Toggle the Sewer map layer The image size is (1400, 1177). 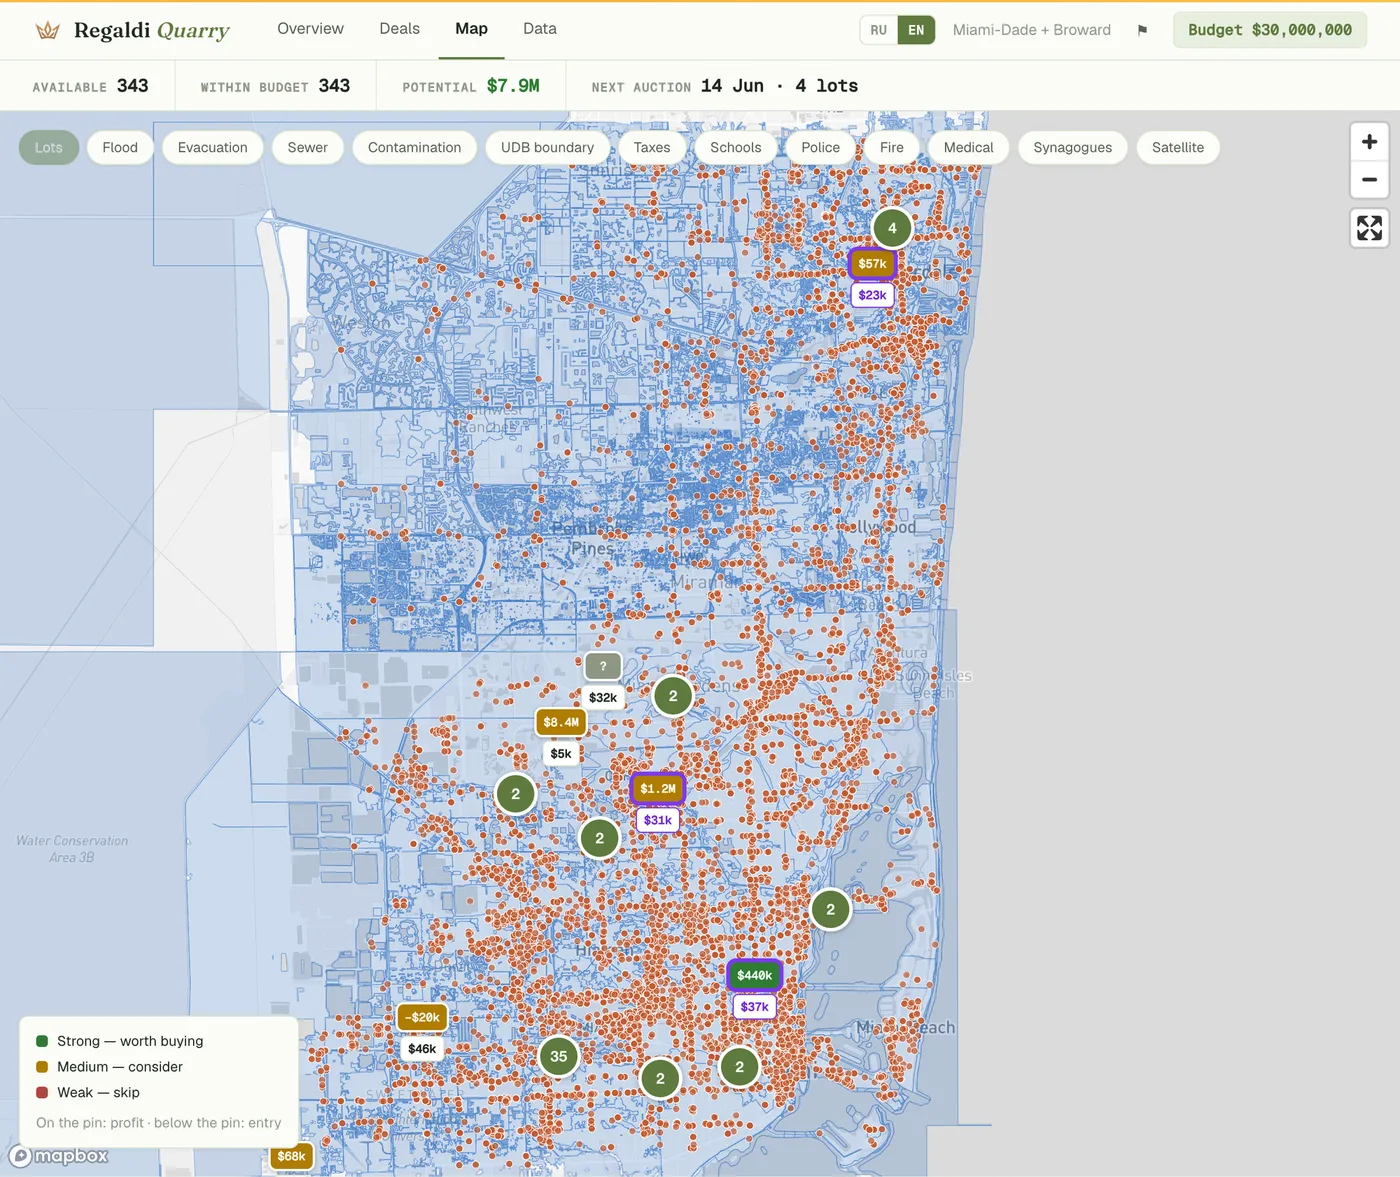pyautogui.click(x=308, y=147)
